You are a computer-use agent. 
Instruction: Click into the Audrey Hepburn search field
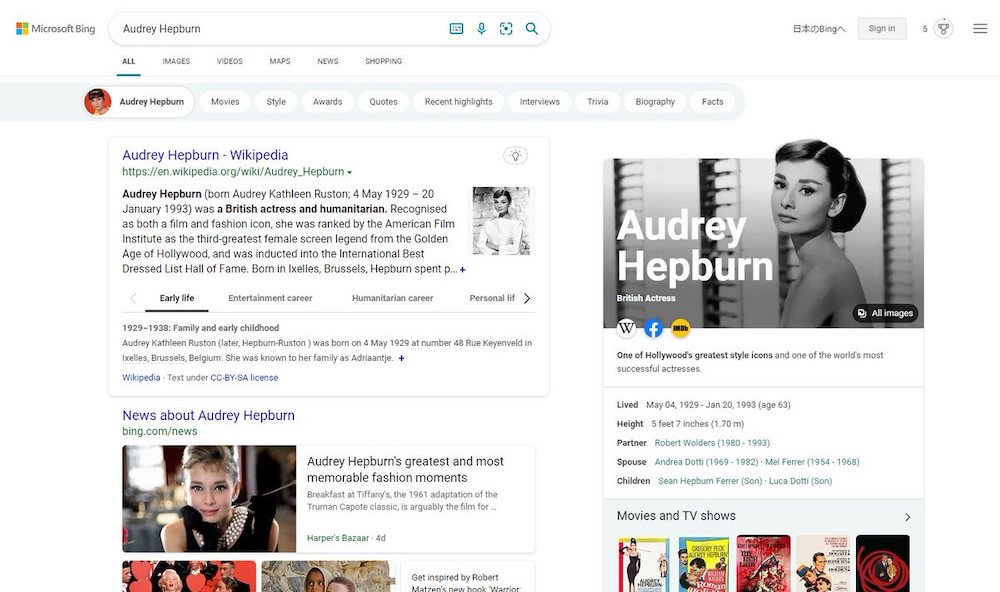(280, 29)
